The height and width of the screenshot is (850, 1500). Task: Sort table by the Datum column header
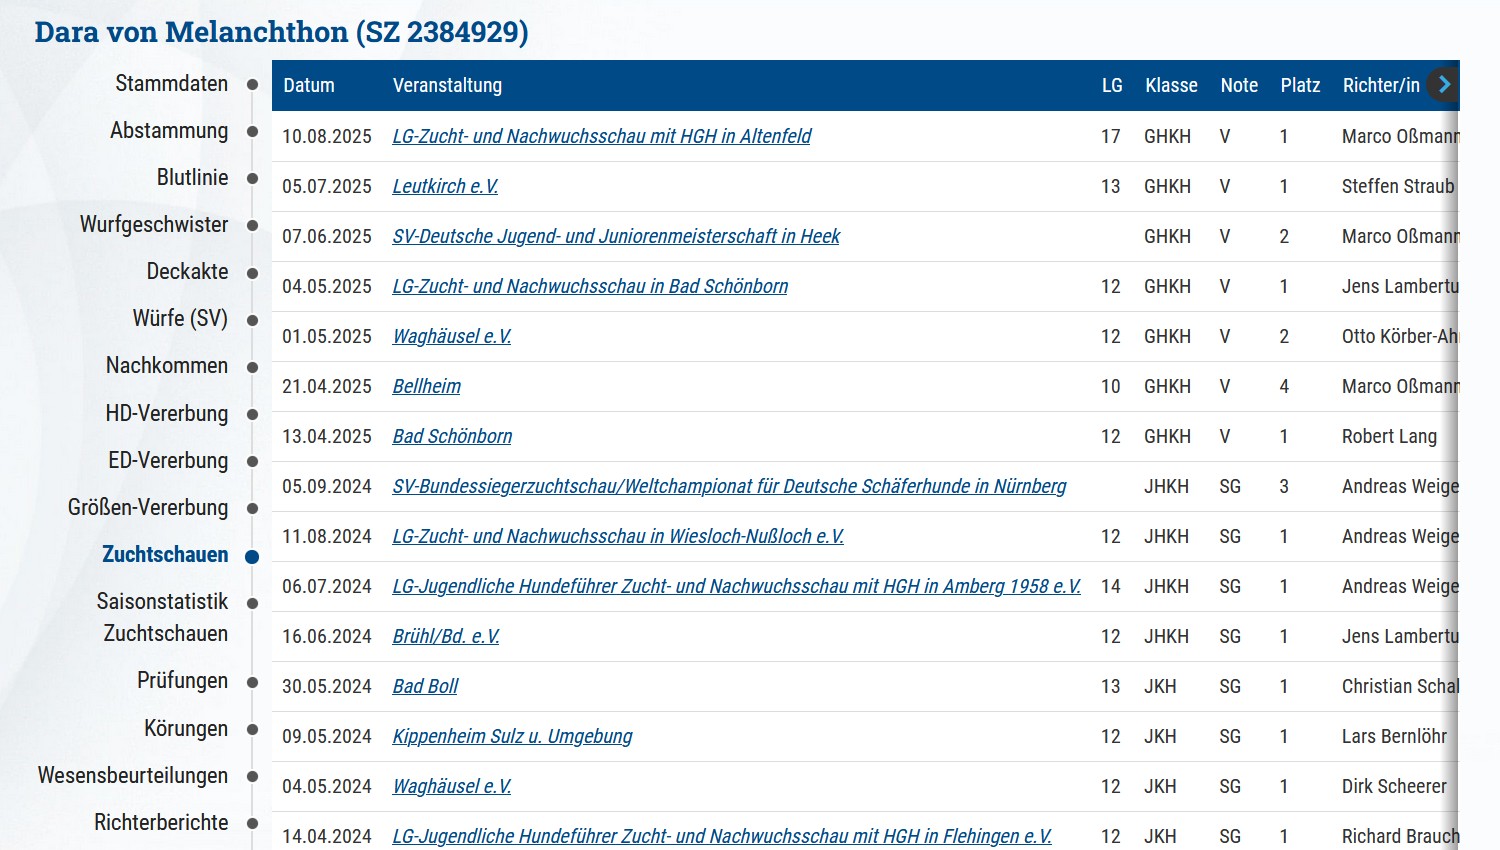(x=309, y=86)
